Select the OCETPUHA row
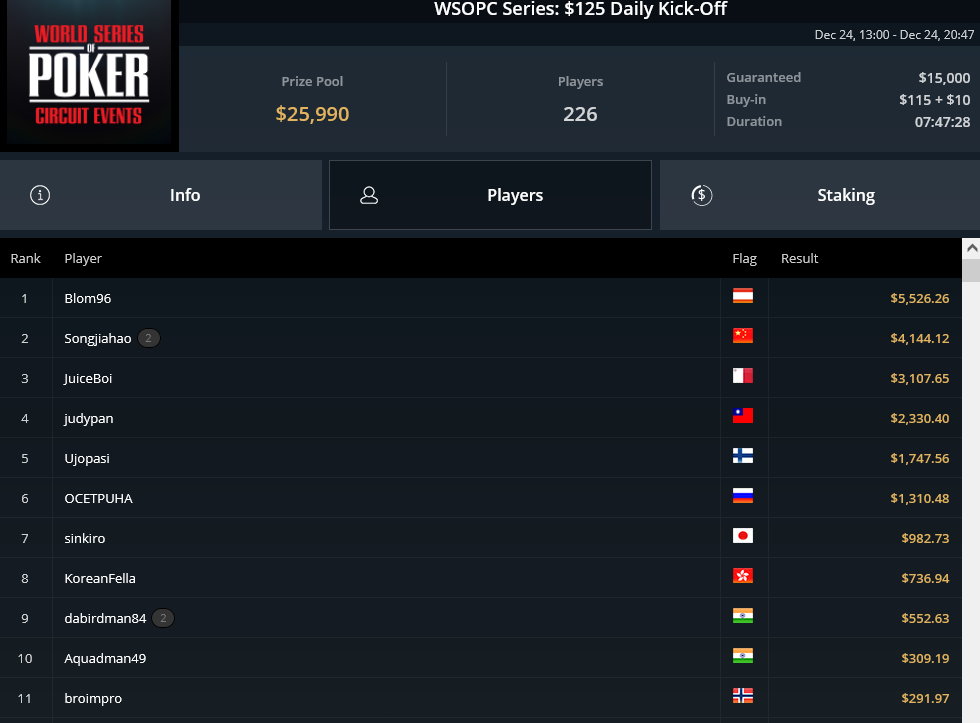Image resolution: width=980 pixels, height=723 pixels. (481, 498)
